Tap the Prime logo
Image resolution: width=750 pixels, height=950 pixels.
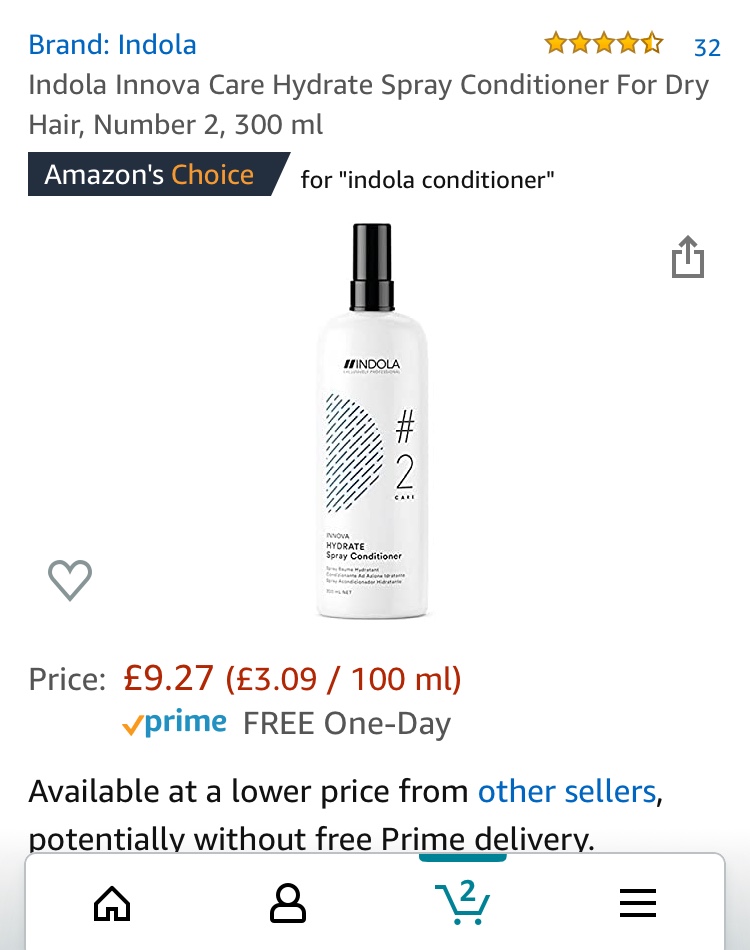click(175, 724)
